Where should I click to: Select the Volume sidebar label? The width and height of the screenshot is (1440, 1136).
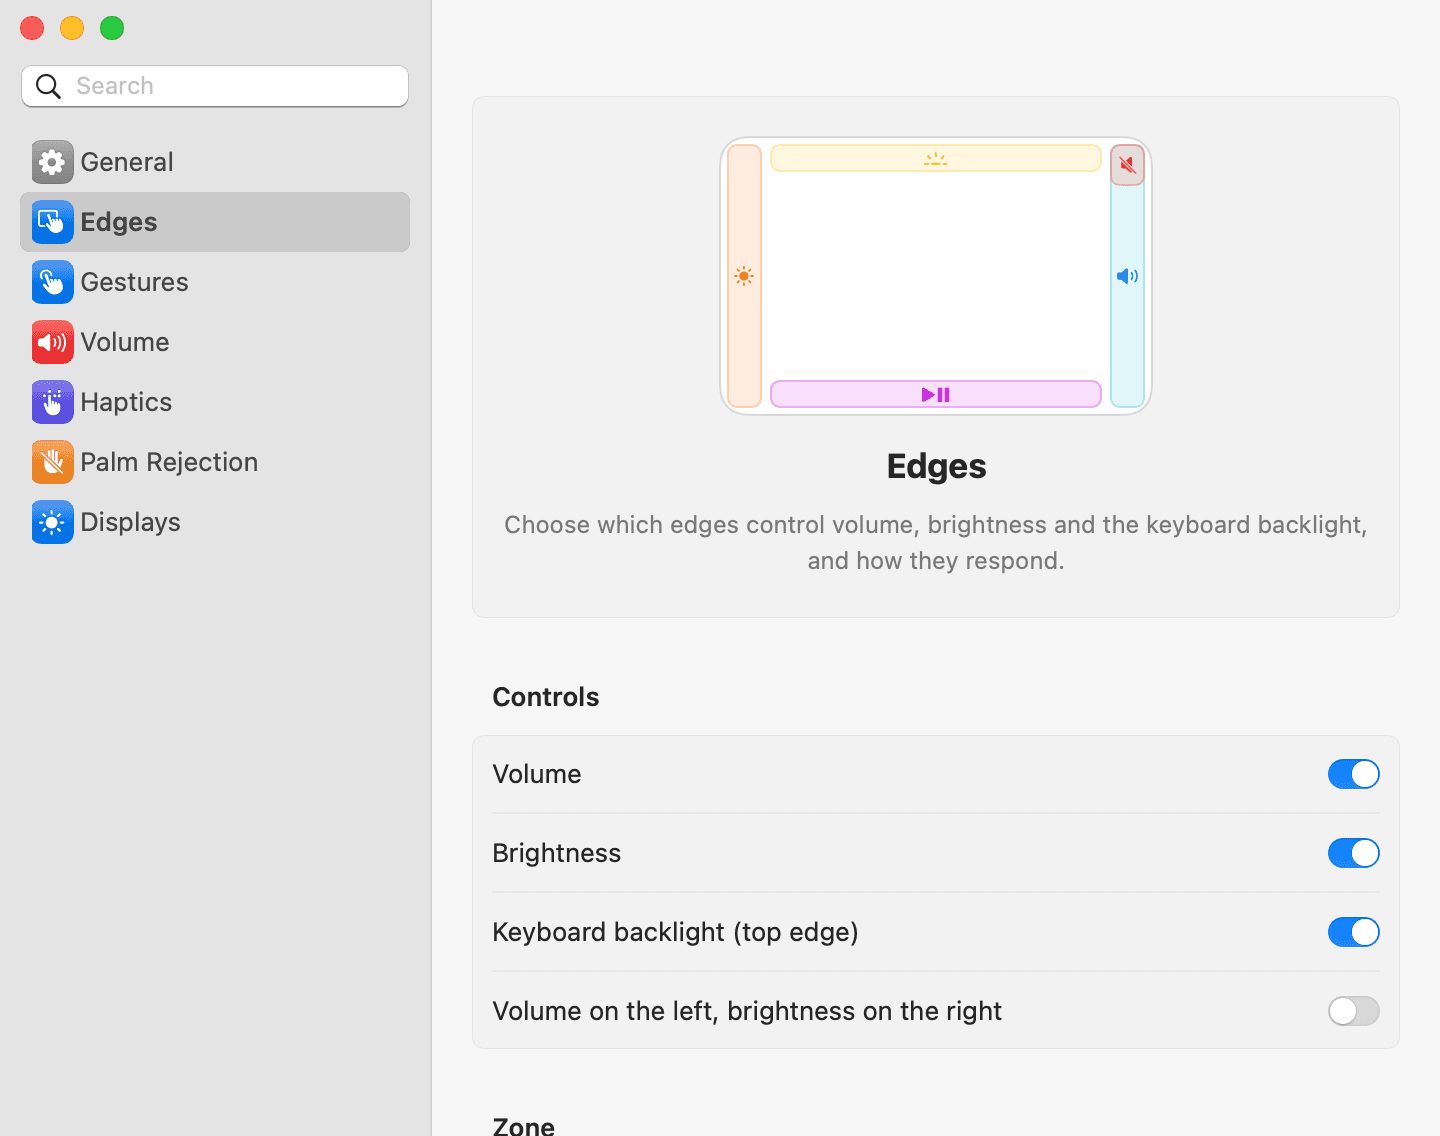[x=125, y=342]
